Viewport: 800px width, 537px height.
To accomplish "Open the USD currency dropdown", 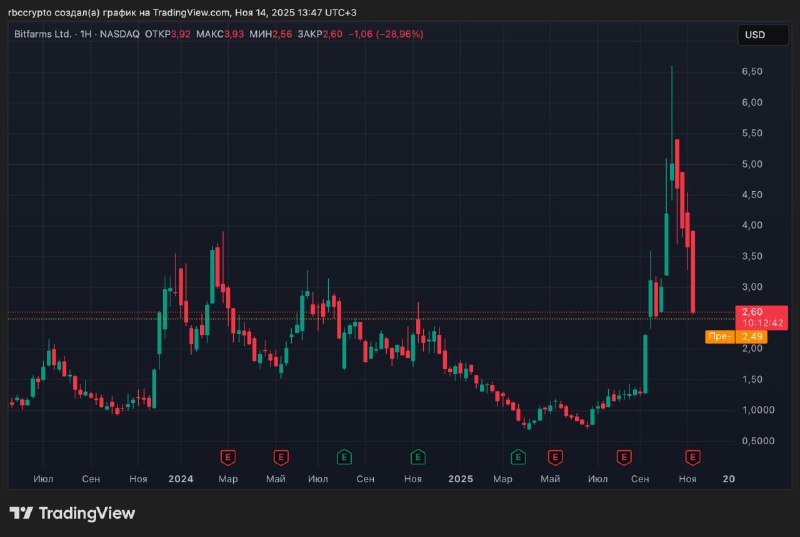I will pos(755,35).
